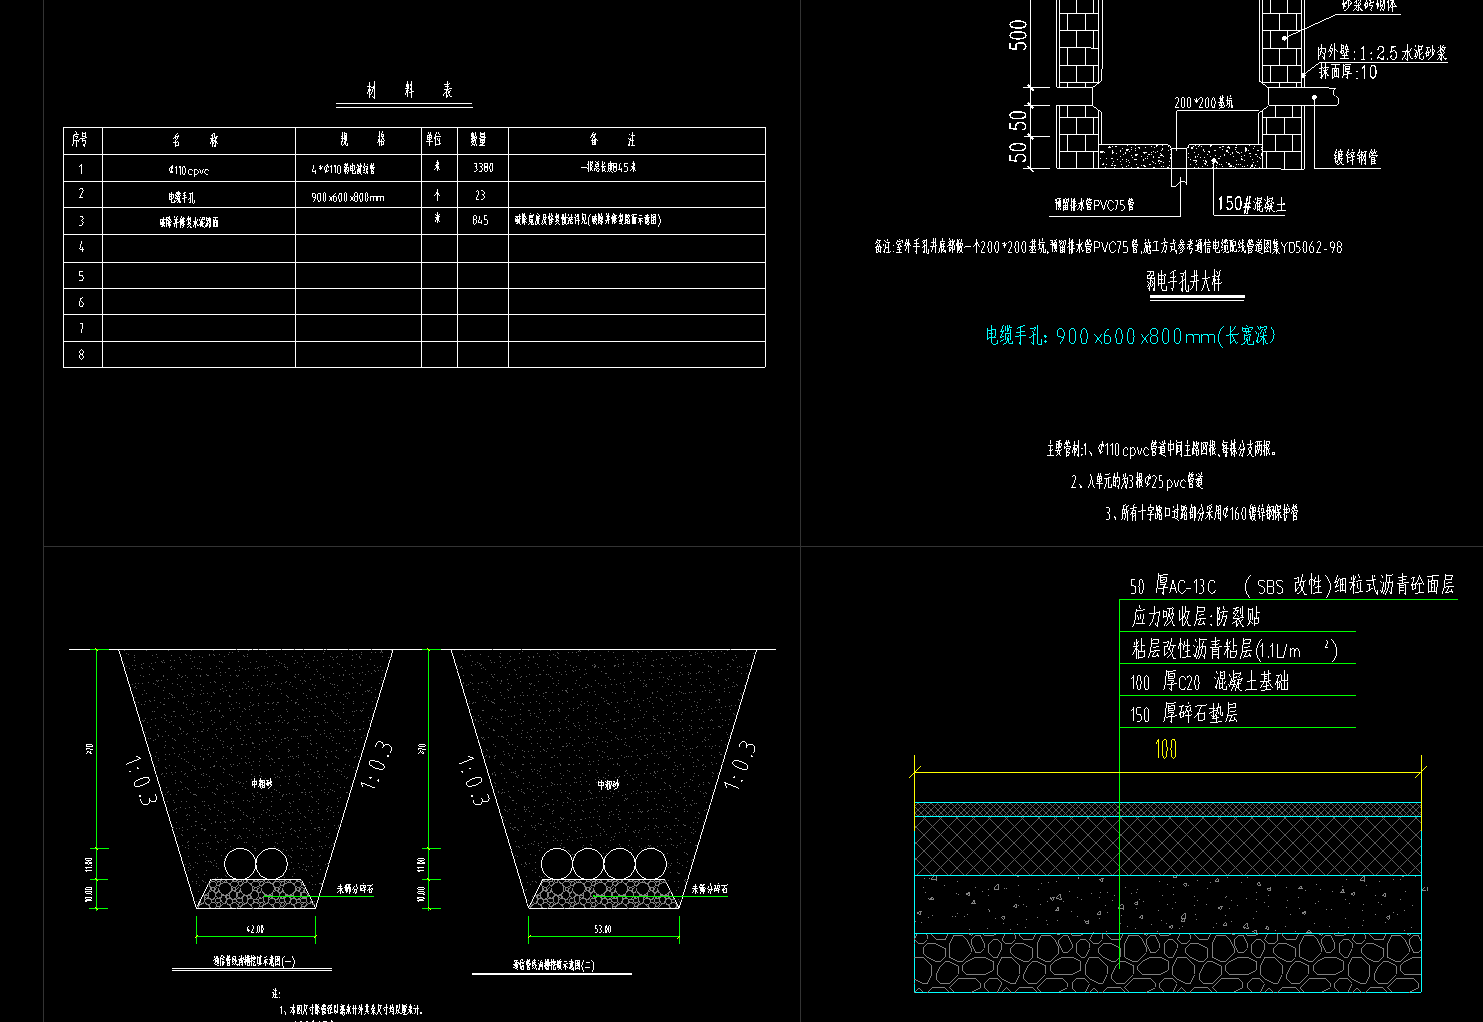This screenshot has height=1022, width=1483.
Task: Select the 150厚碎石垫层 label
Action: (1184, 714)
